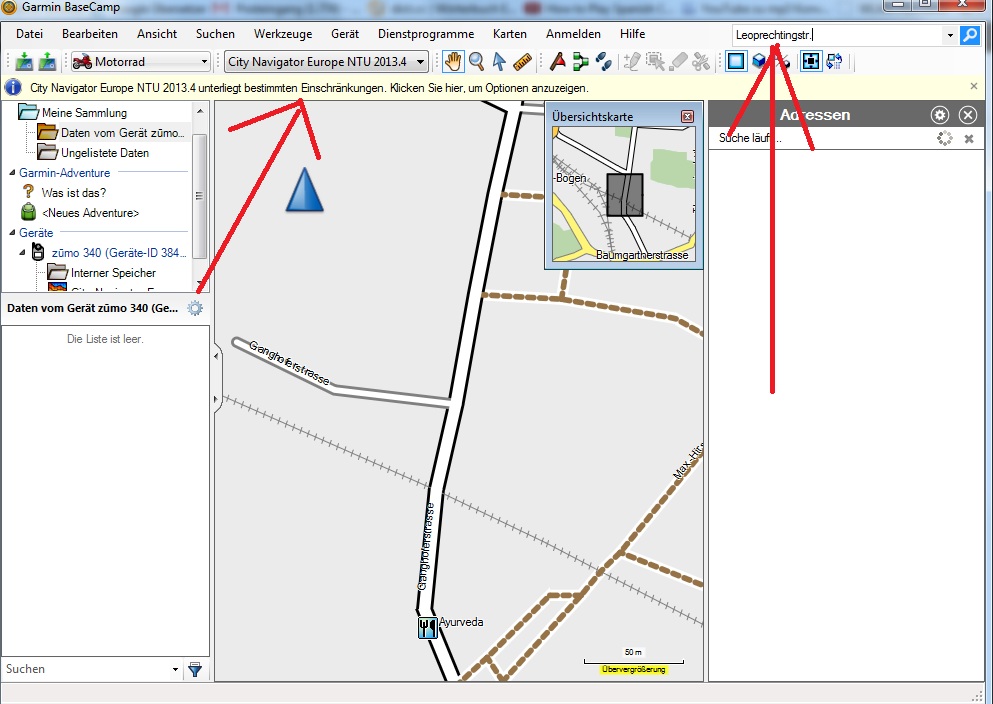Open the address search history dropdown arrow
Screen dimensions: 993x704
pyautogui.click(x=950, y=35)
